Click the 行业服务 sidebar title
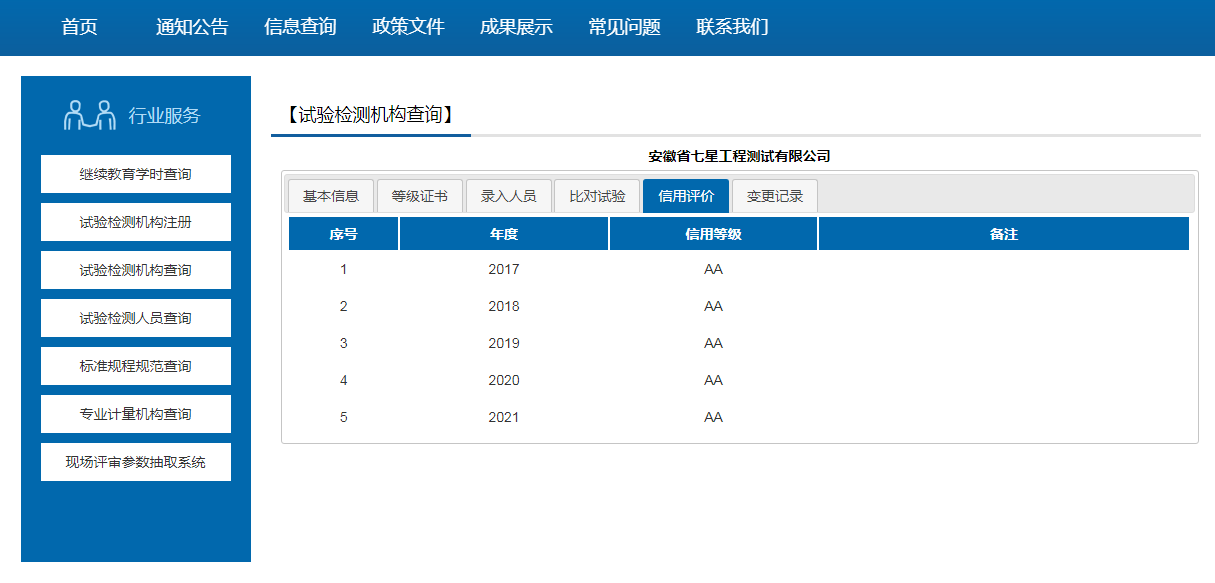Screen dimensions: 1215x583 coord(164,116)
